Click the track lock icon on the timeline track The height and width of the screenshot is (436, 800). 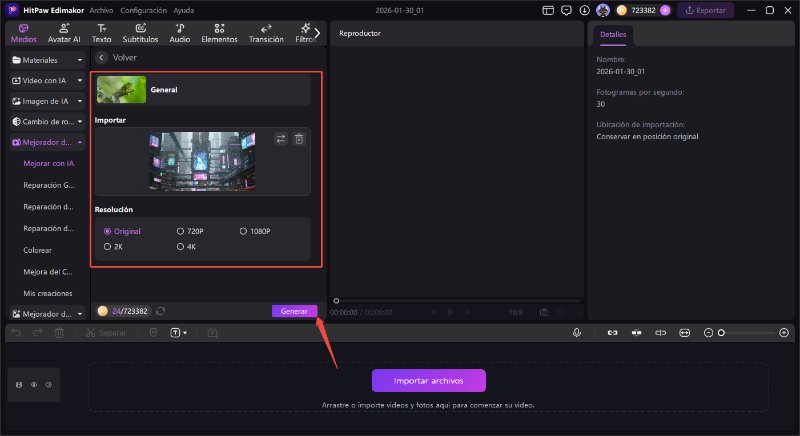(x=19, y=384)
